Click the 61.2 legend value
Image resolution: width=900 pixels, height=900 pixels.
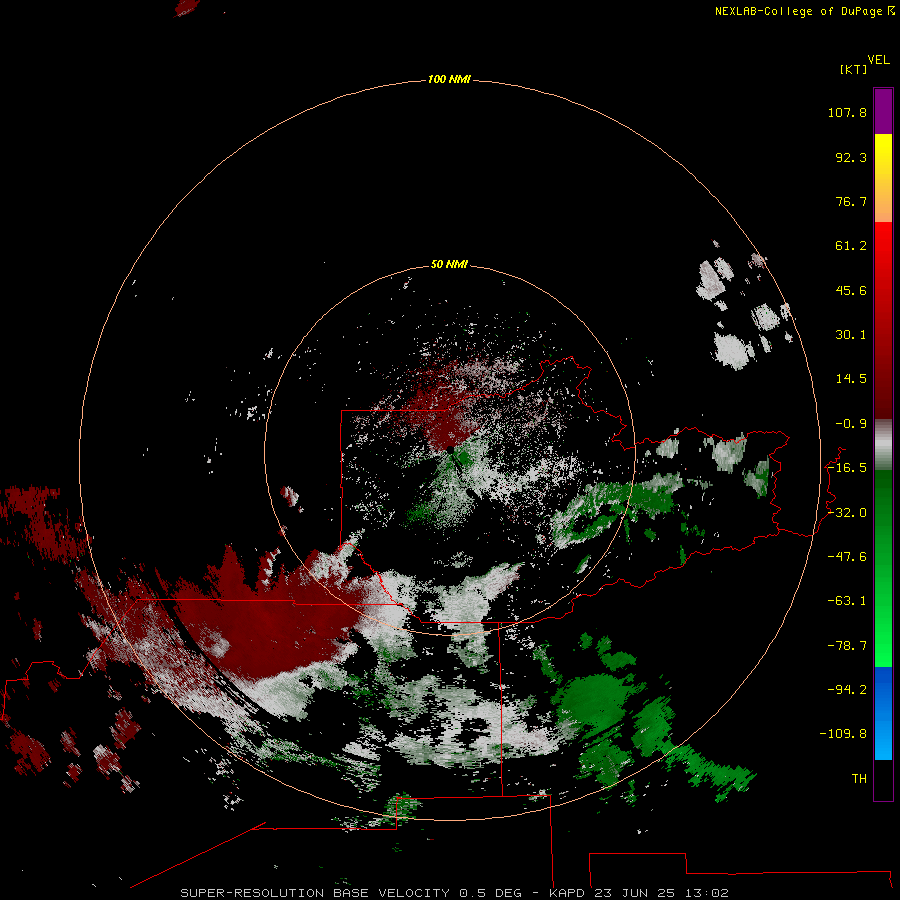pos(851,246)
